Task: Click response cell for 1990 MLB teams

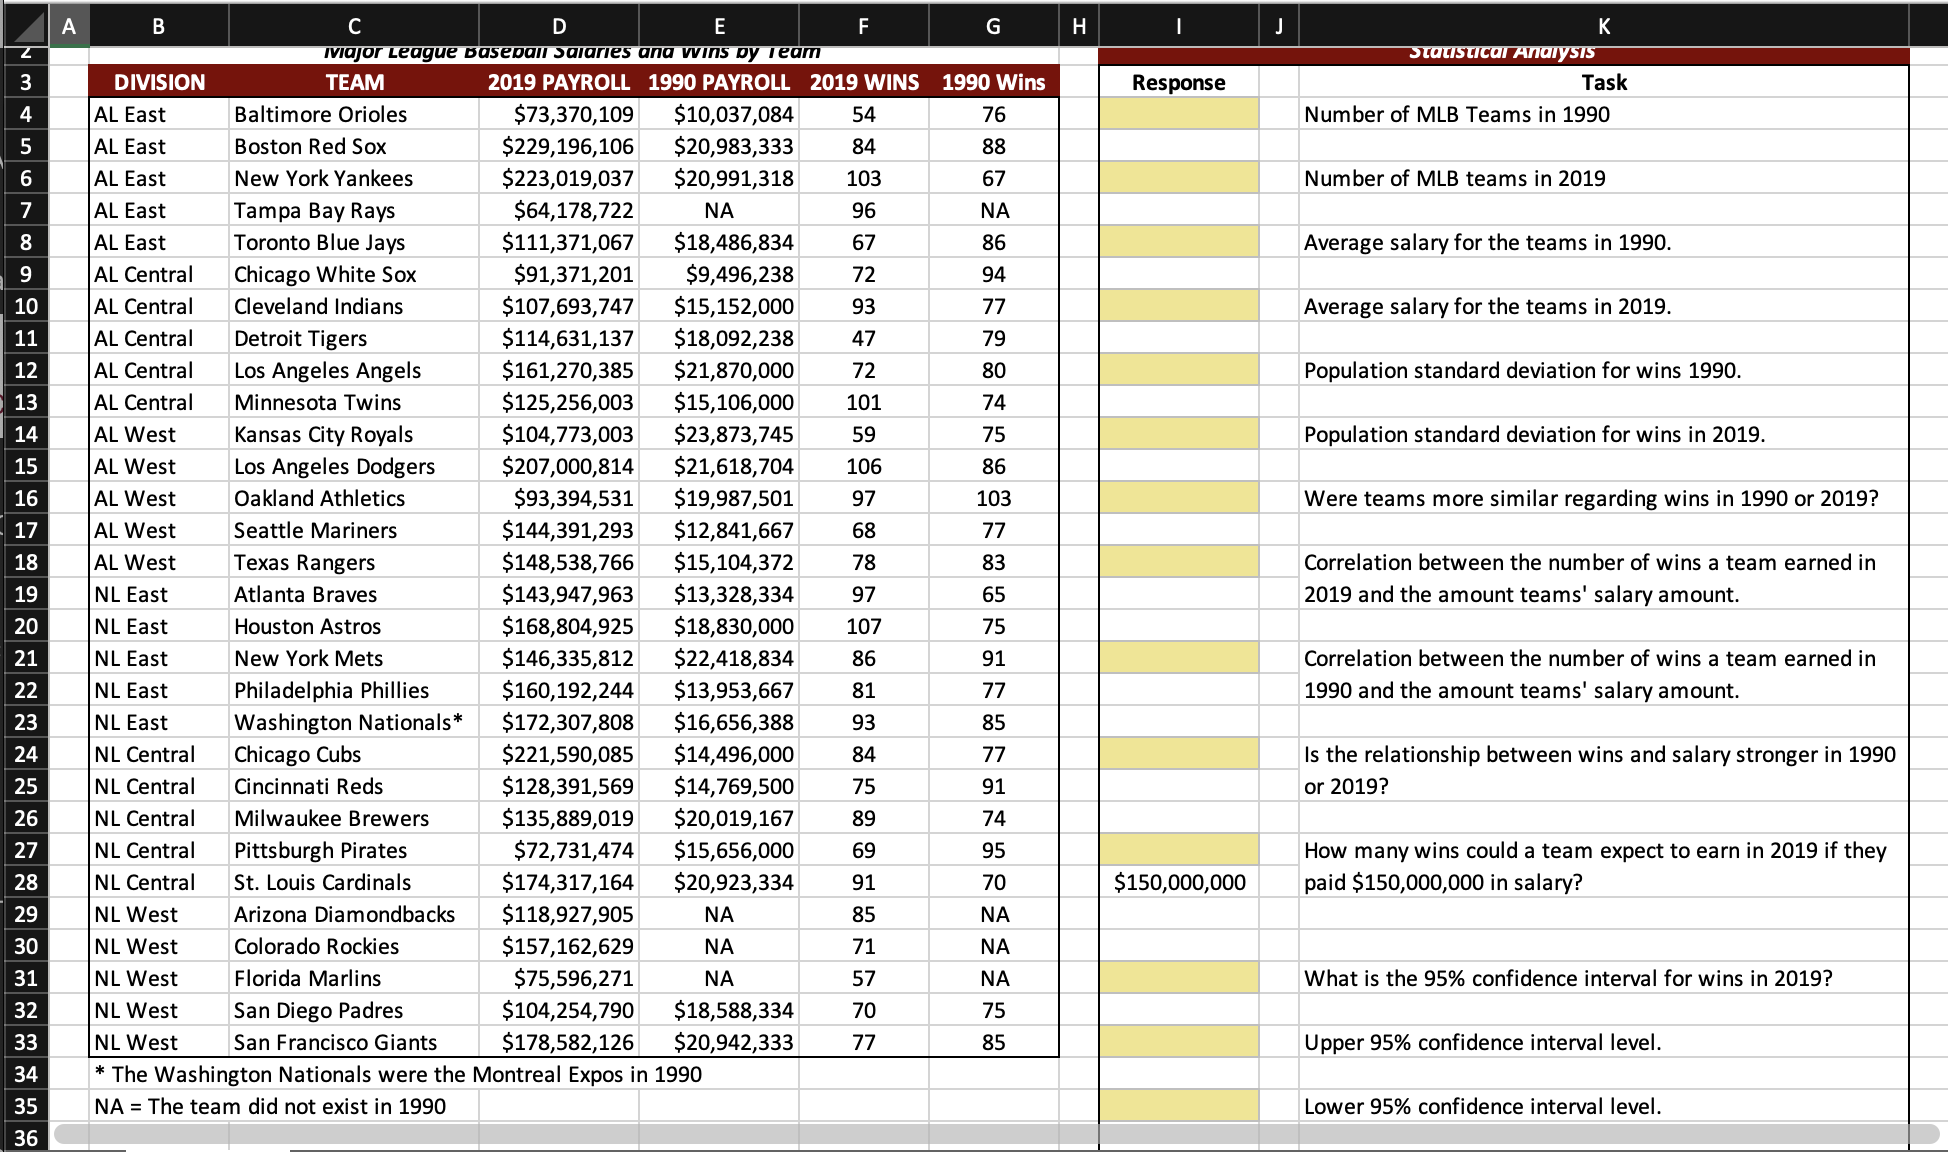Action: pos(1178,114)
